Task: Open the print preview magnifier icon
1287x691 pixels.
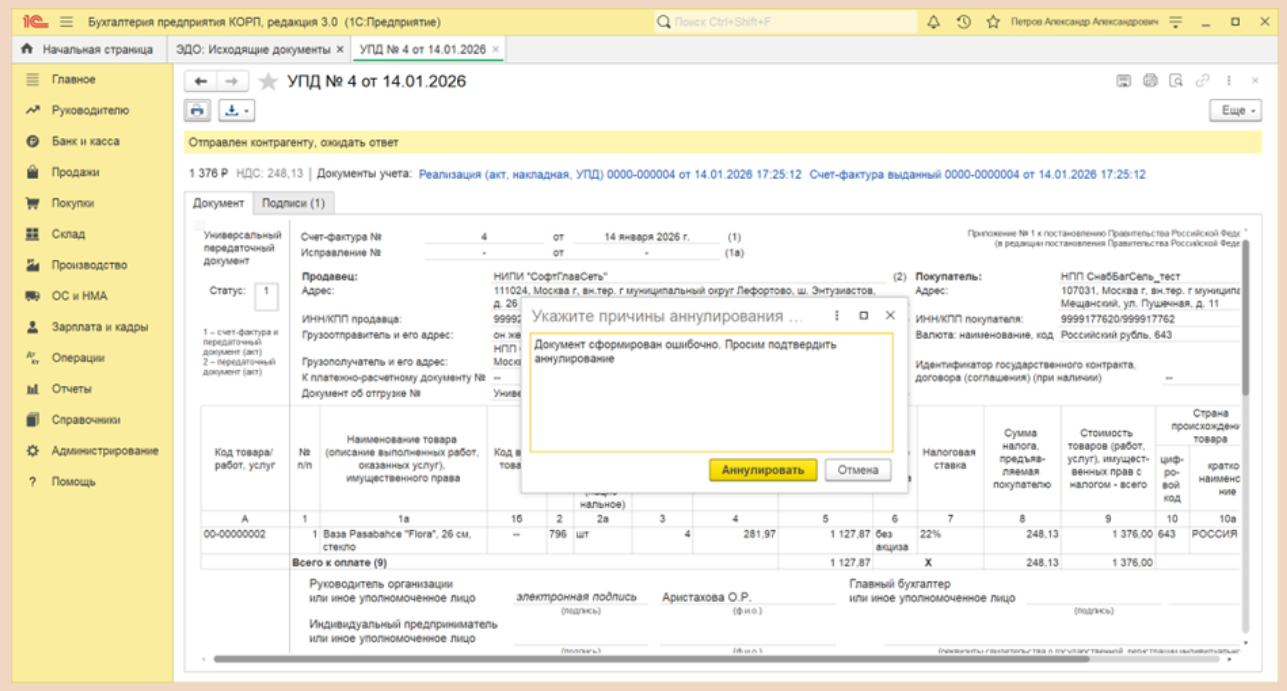Action: click(x=1176, y=81)
